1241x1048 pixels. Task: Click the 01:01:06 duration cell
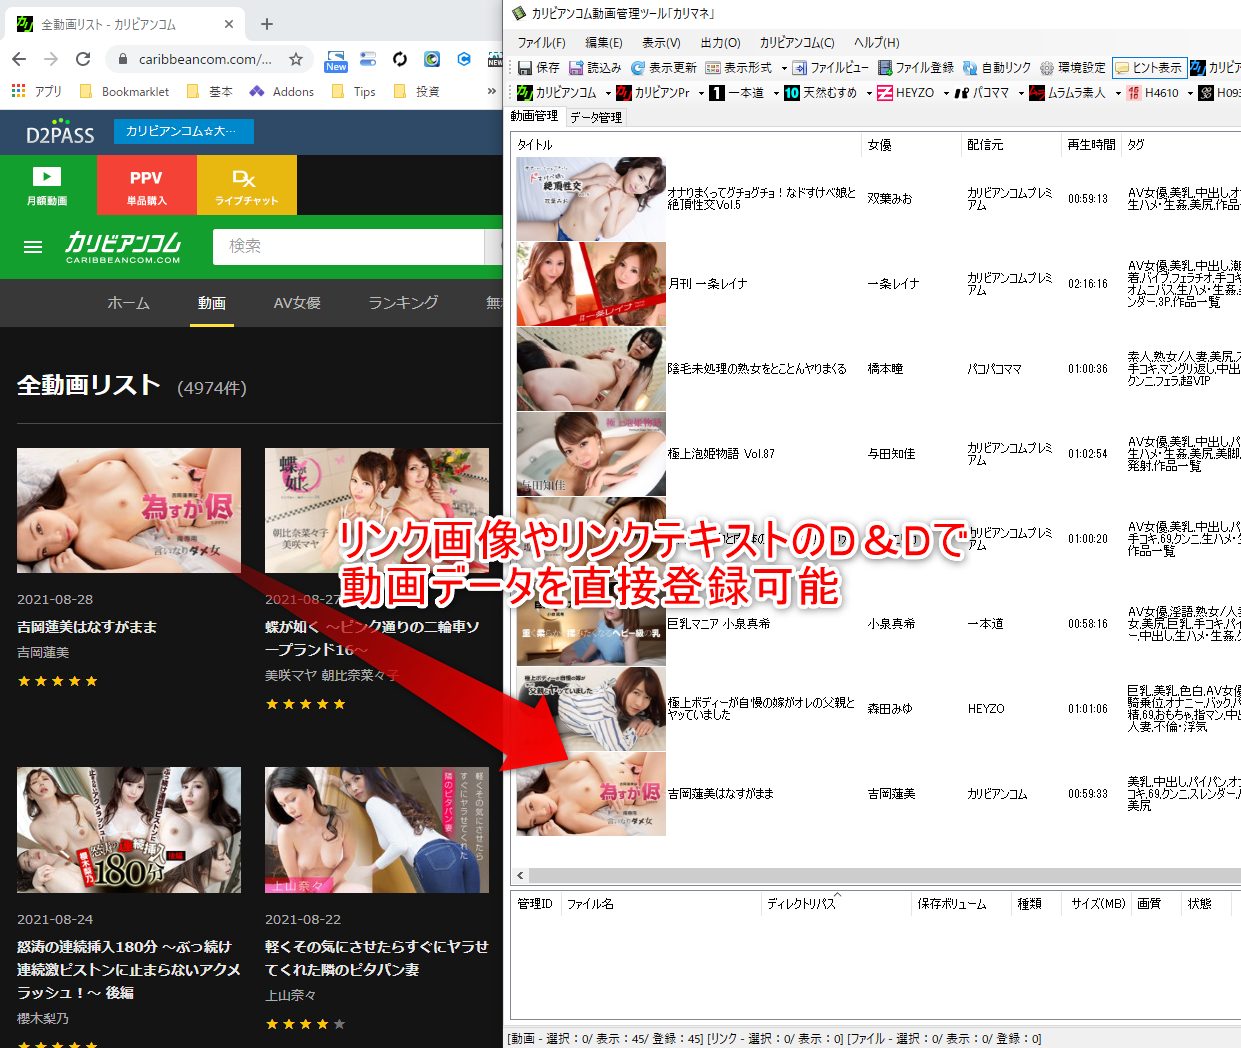pyautogui.click(x=1088, y=709)
